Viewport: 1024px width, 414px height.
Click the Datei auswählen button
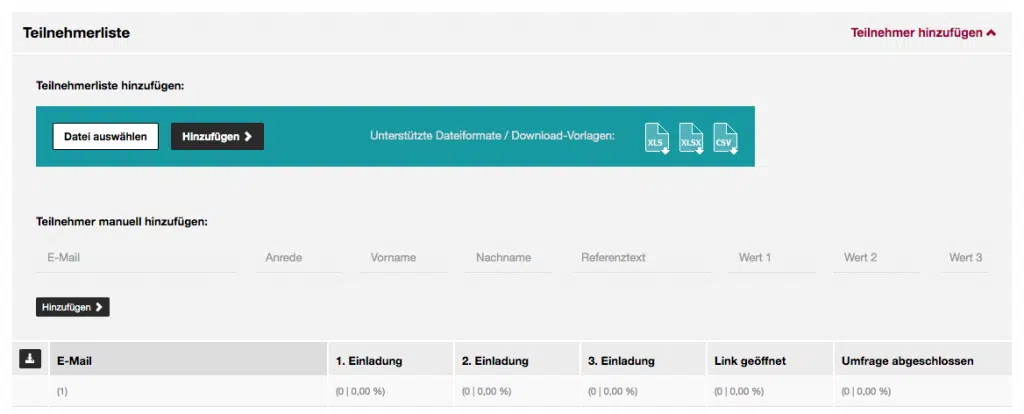(106, 136)
